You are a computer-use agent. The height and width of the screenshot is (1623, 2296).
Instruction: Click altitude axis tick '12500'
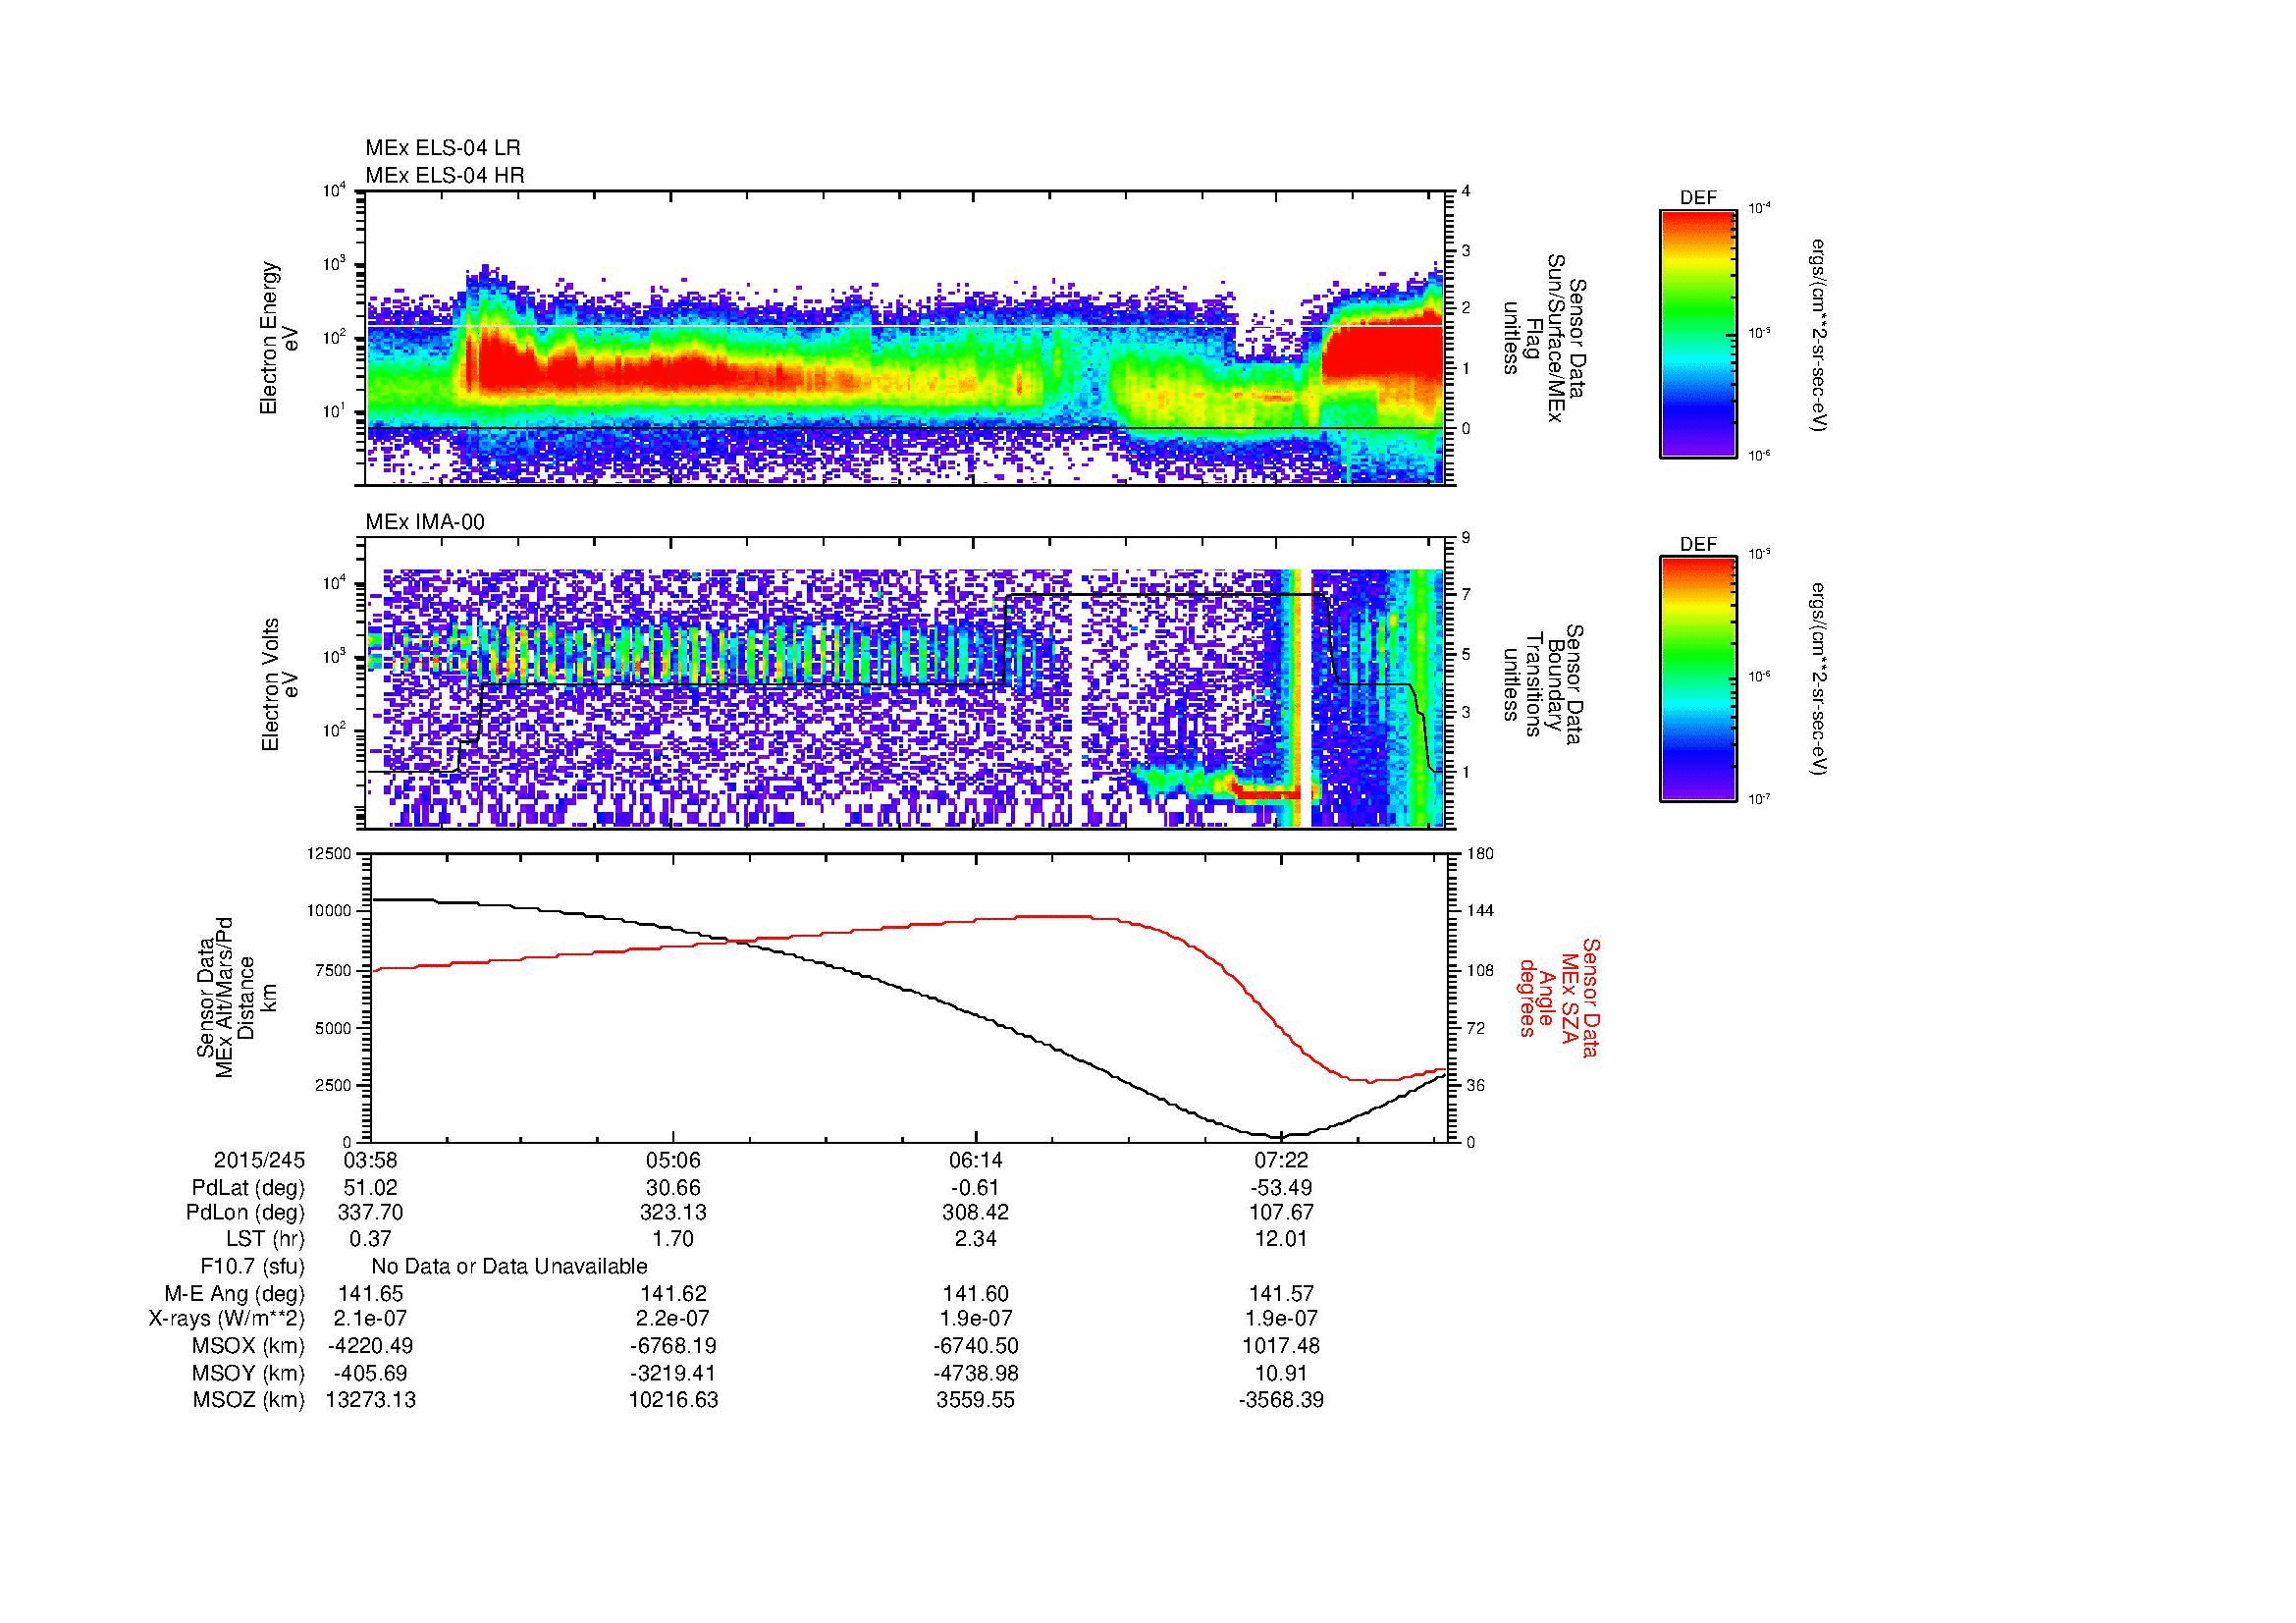[330, 853]
